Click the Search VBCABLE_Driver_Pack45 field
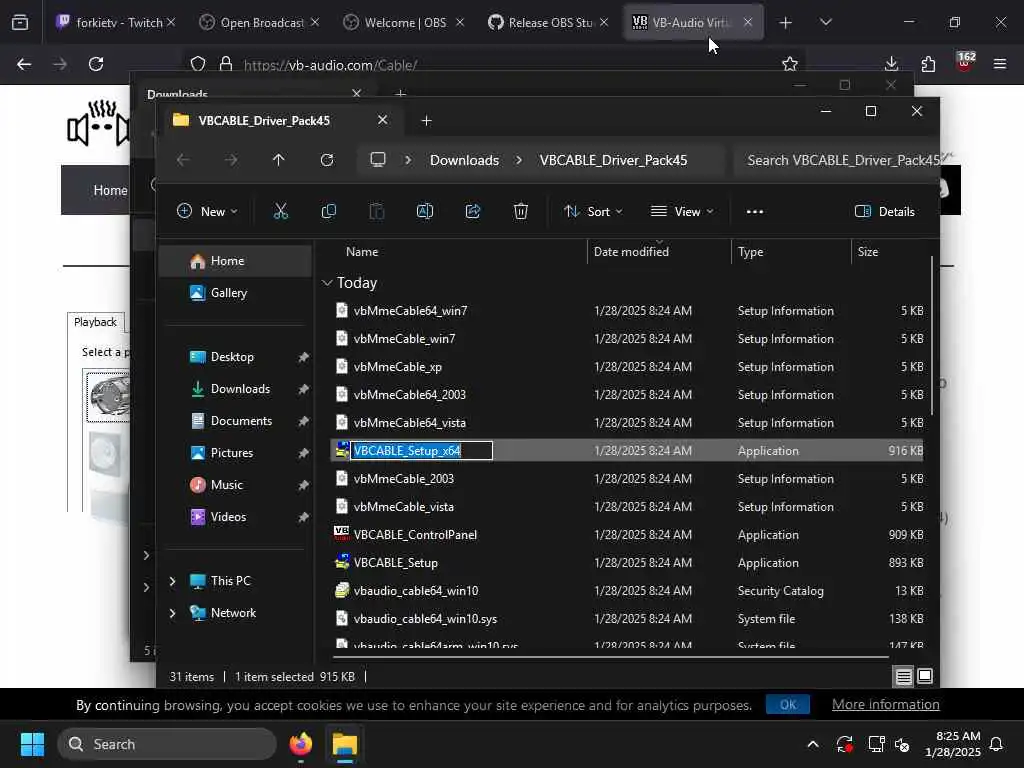1024x768 pixels. (836, 160)
